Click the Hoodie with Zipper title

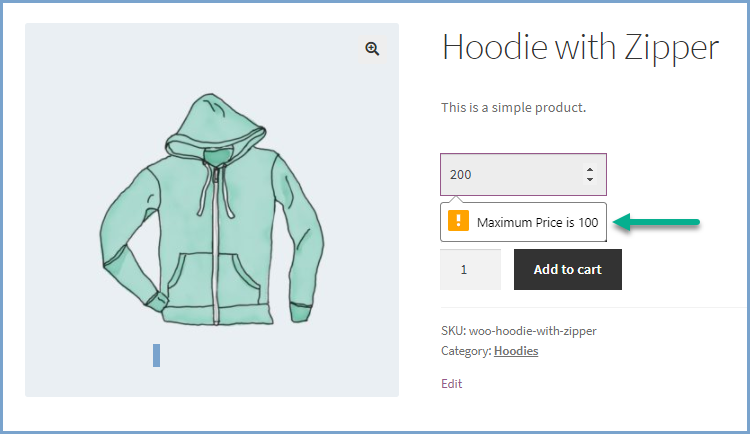(580, 48)
